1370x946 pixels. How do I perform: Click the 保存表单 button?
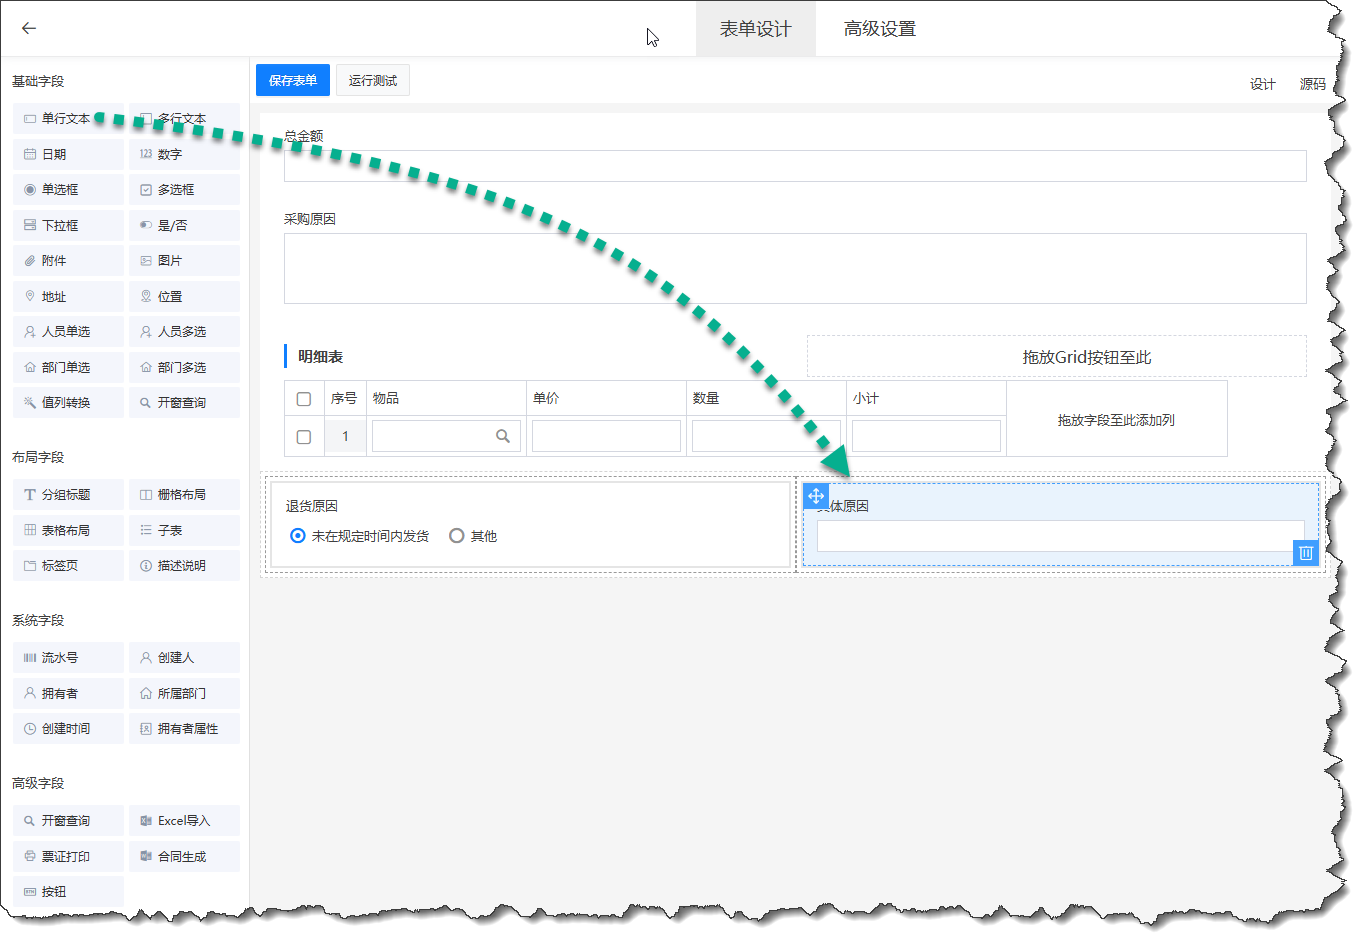point(292,81)
